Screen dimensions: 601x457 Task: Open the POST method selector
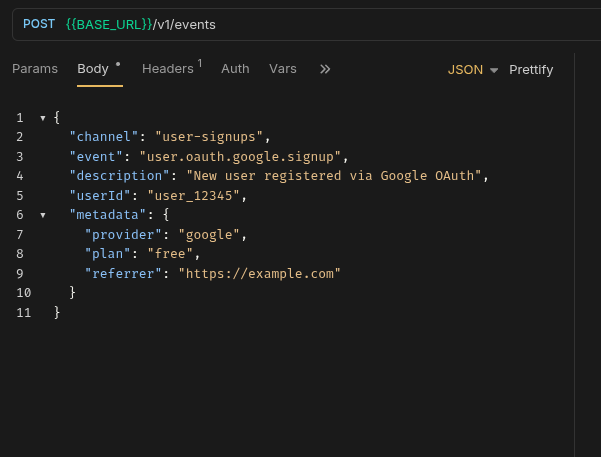38,24
